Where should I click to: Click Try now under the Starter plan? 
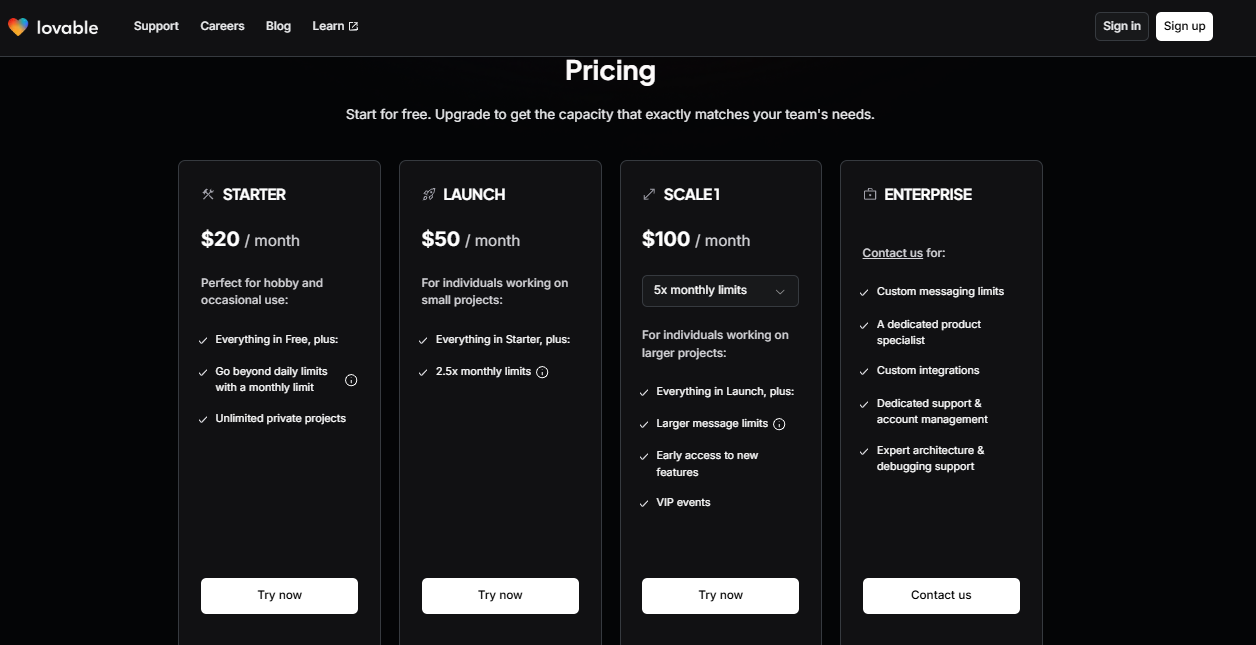tap(279, 595)
